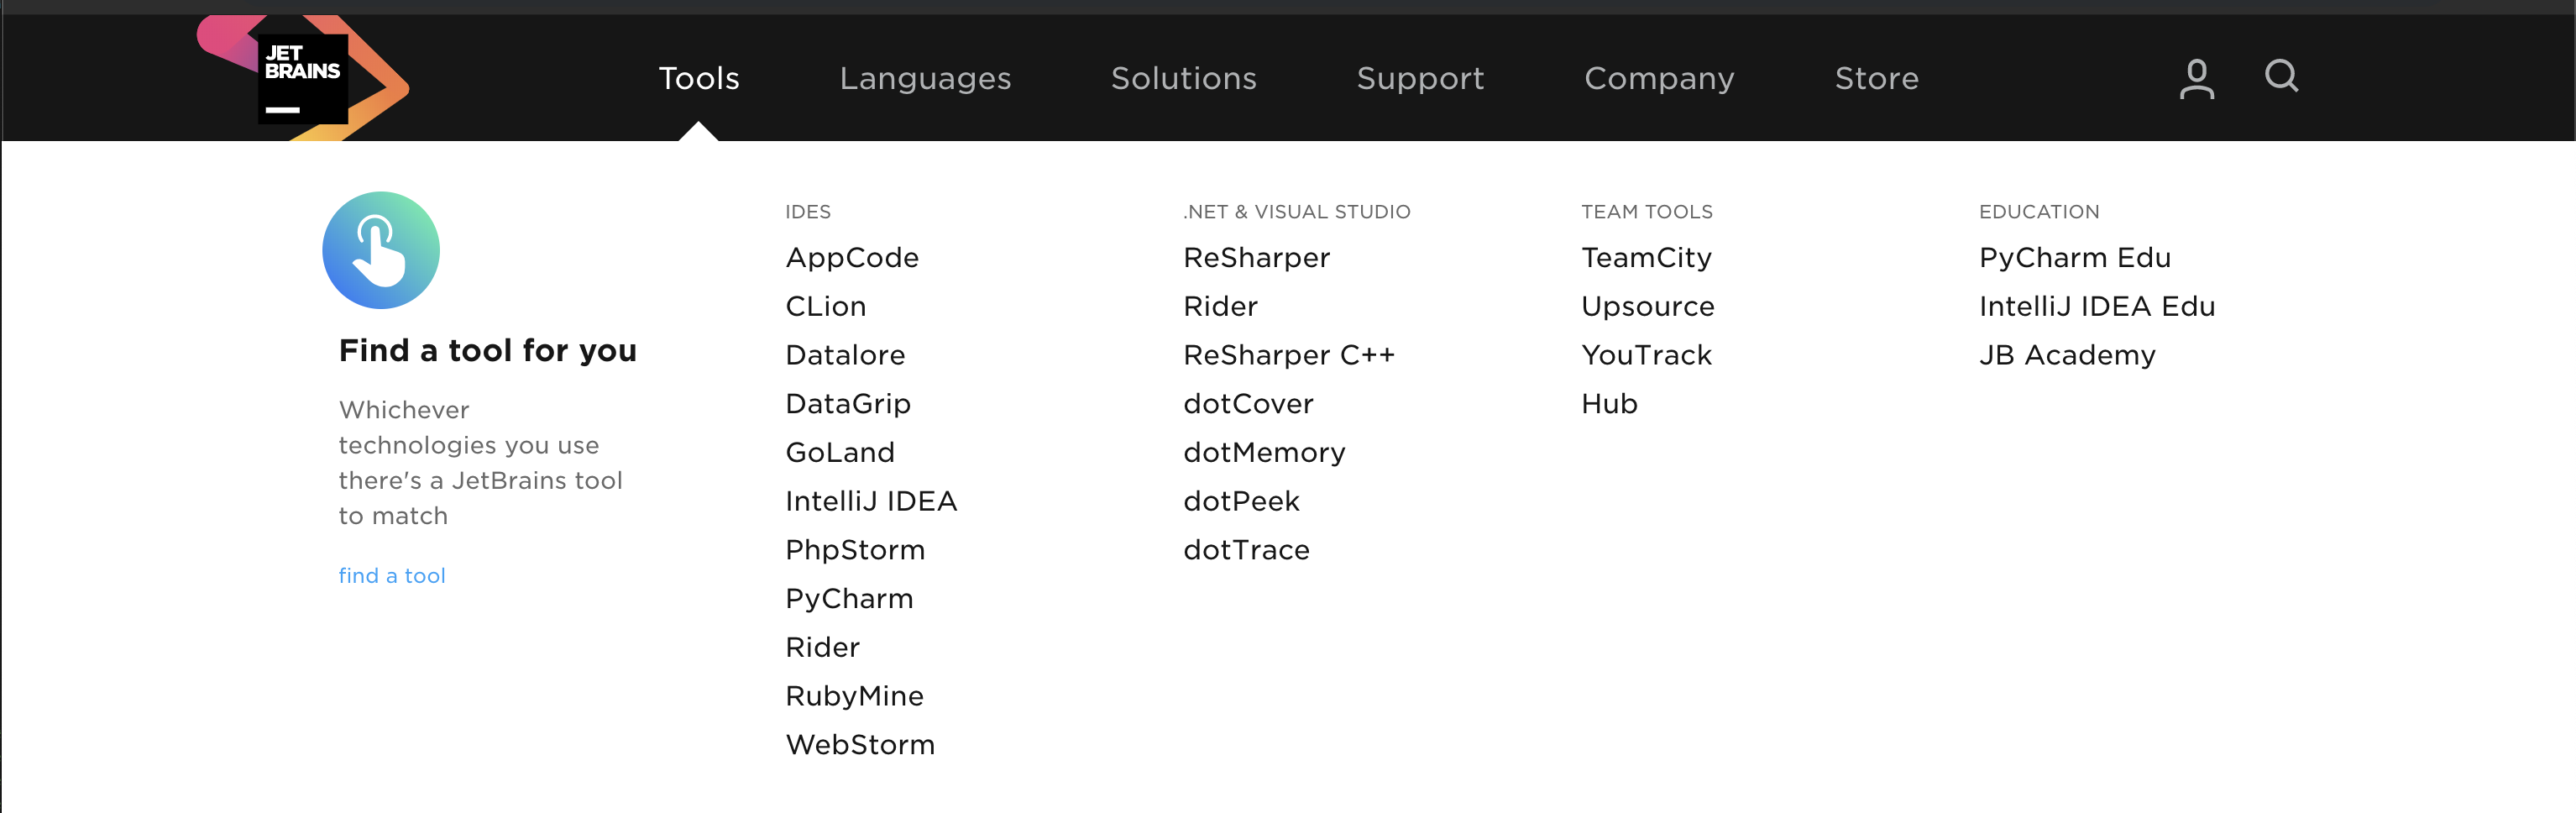The height and width of the screenshot is (813, 2576).
Task: Open Datalore product link
Action: tap(845, 355)
